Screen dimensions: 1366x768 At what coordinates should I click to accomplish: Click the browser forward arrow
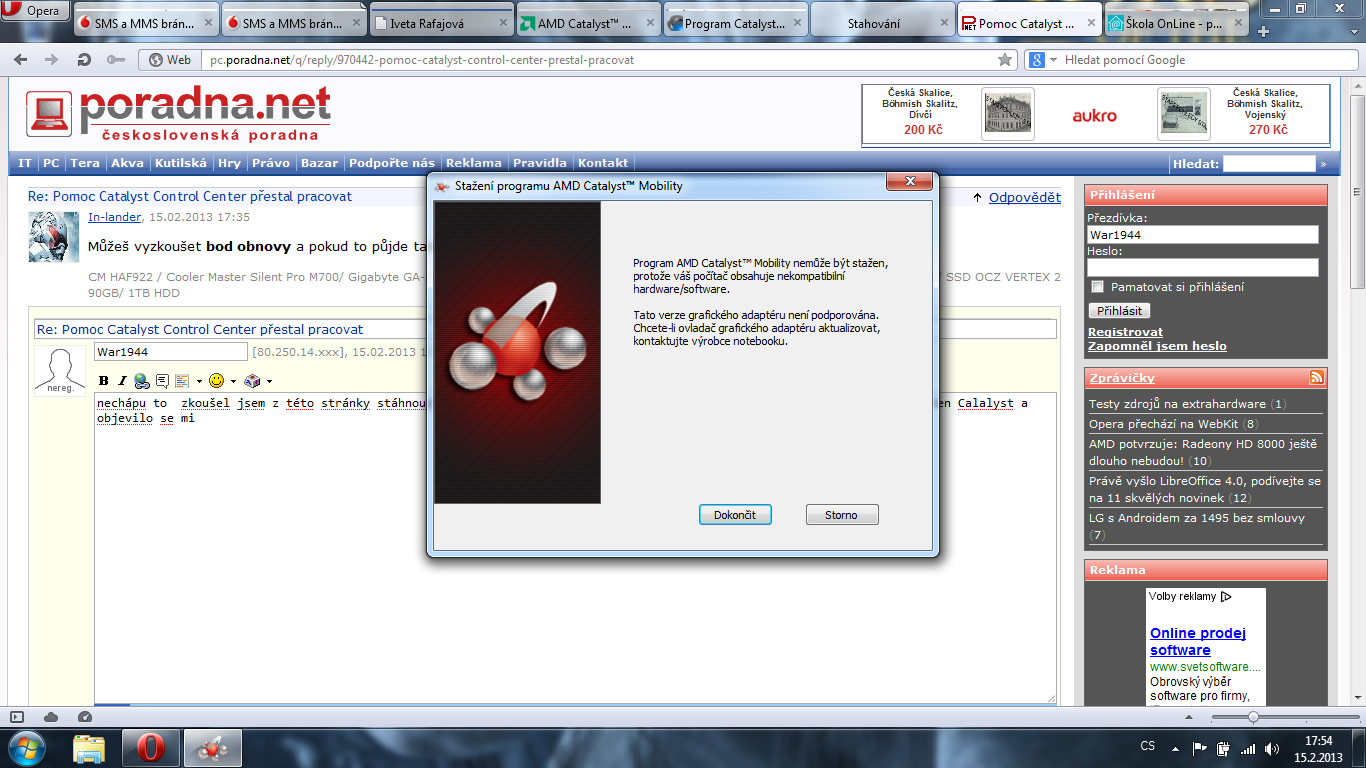52,60
